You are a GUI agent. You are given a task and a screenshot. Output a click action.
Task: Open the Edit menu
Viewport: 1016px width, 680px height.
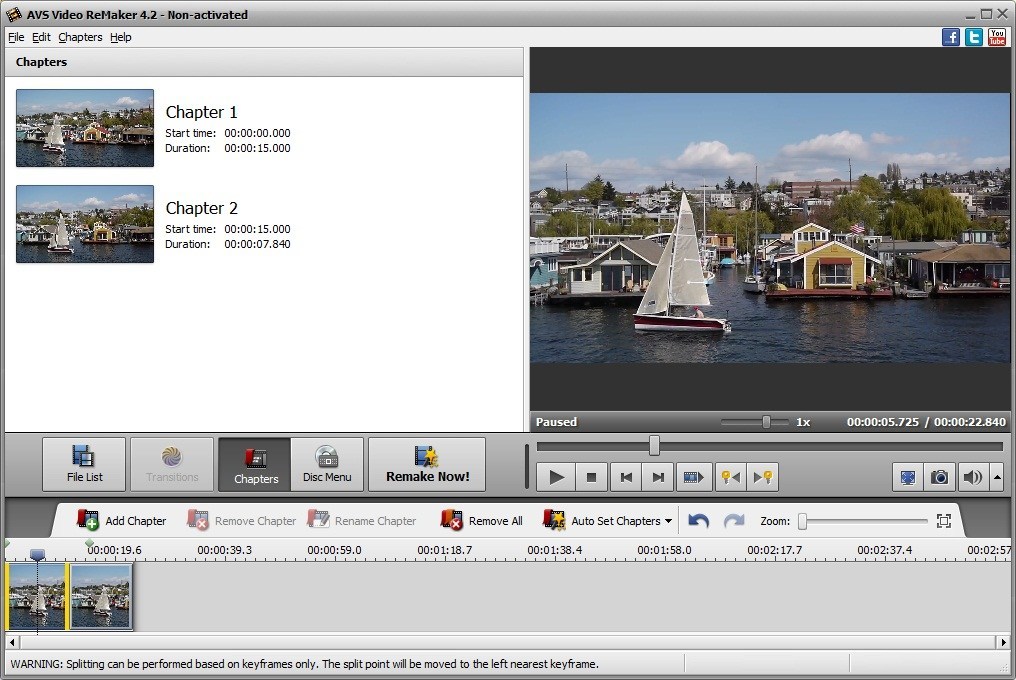(x=41, y=37)
